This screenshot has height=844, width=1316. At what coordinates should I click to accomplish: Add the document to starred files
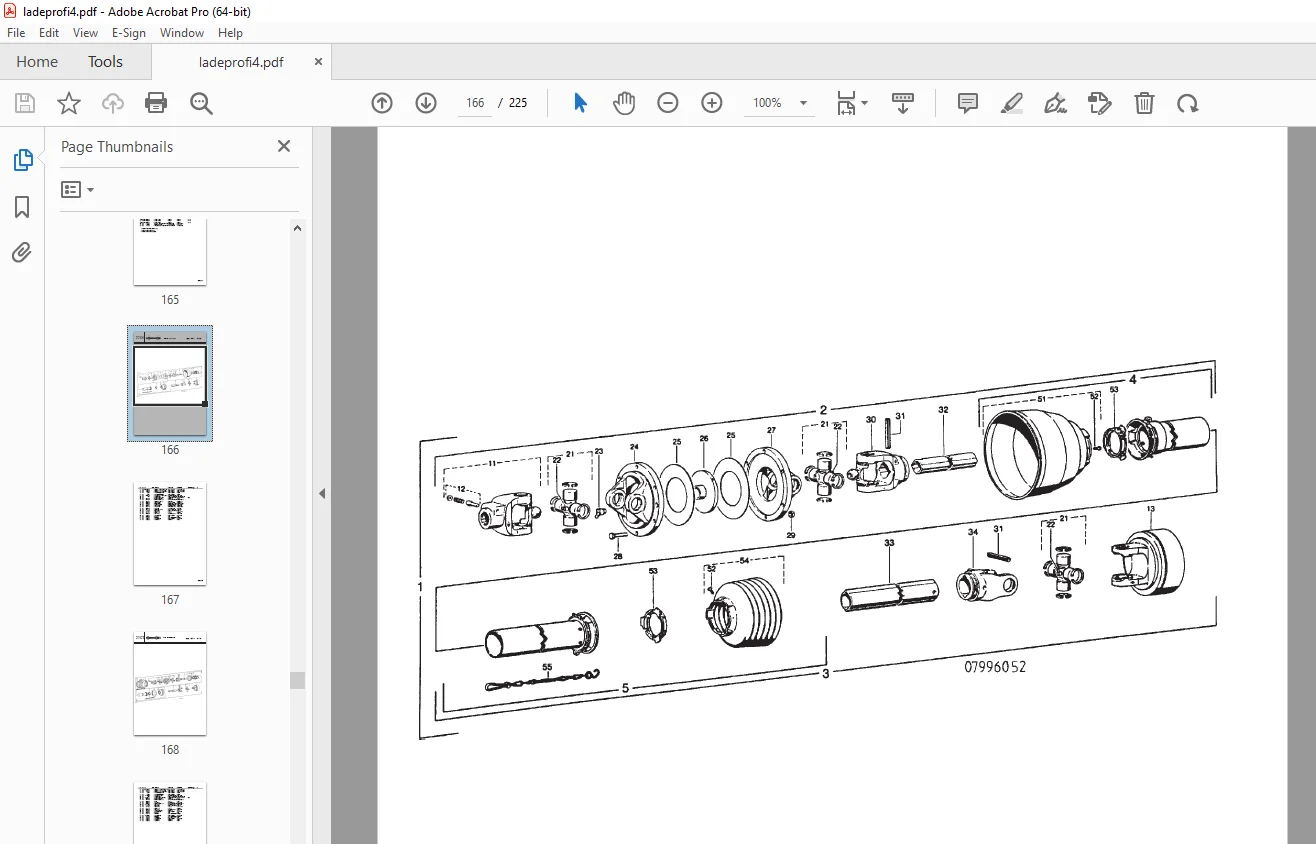tap(69, 103)
